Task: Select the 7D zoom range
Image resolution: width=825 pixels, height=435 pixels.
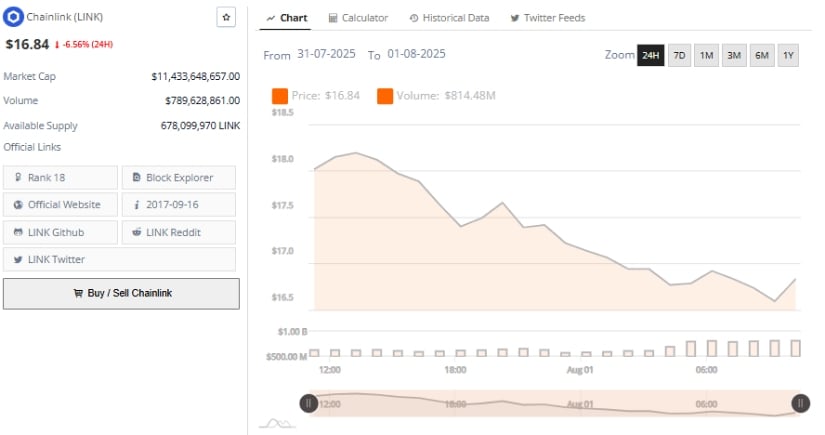Action: [679, 55]
